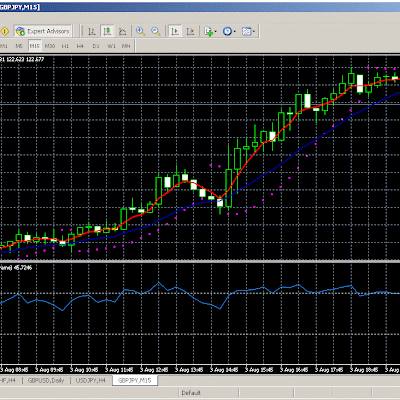The image size is (400, 400).
Task: Switch chart to line chart mode
Action: click(x=123, y=31)
